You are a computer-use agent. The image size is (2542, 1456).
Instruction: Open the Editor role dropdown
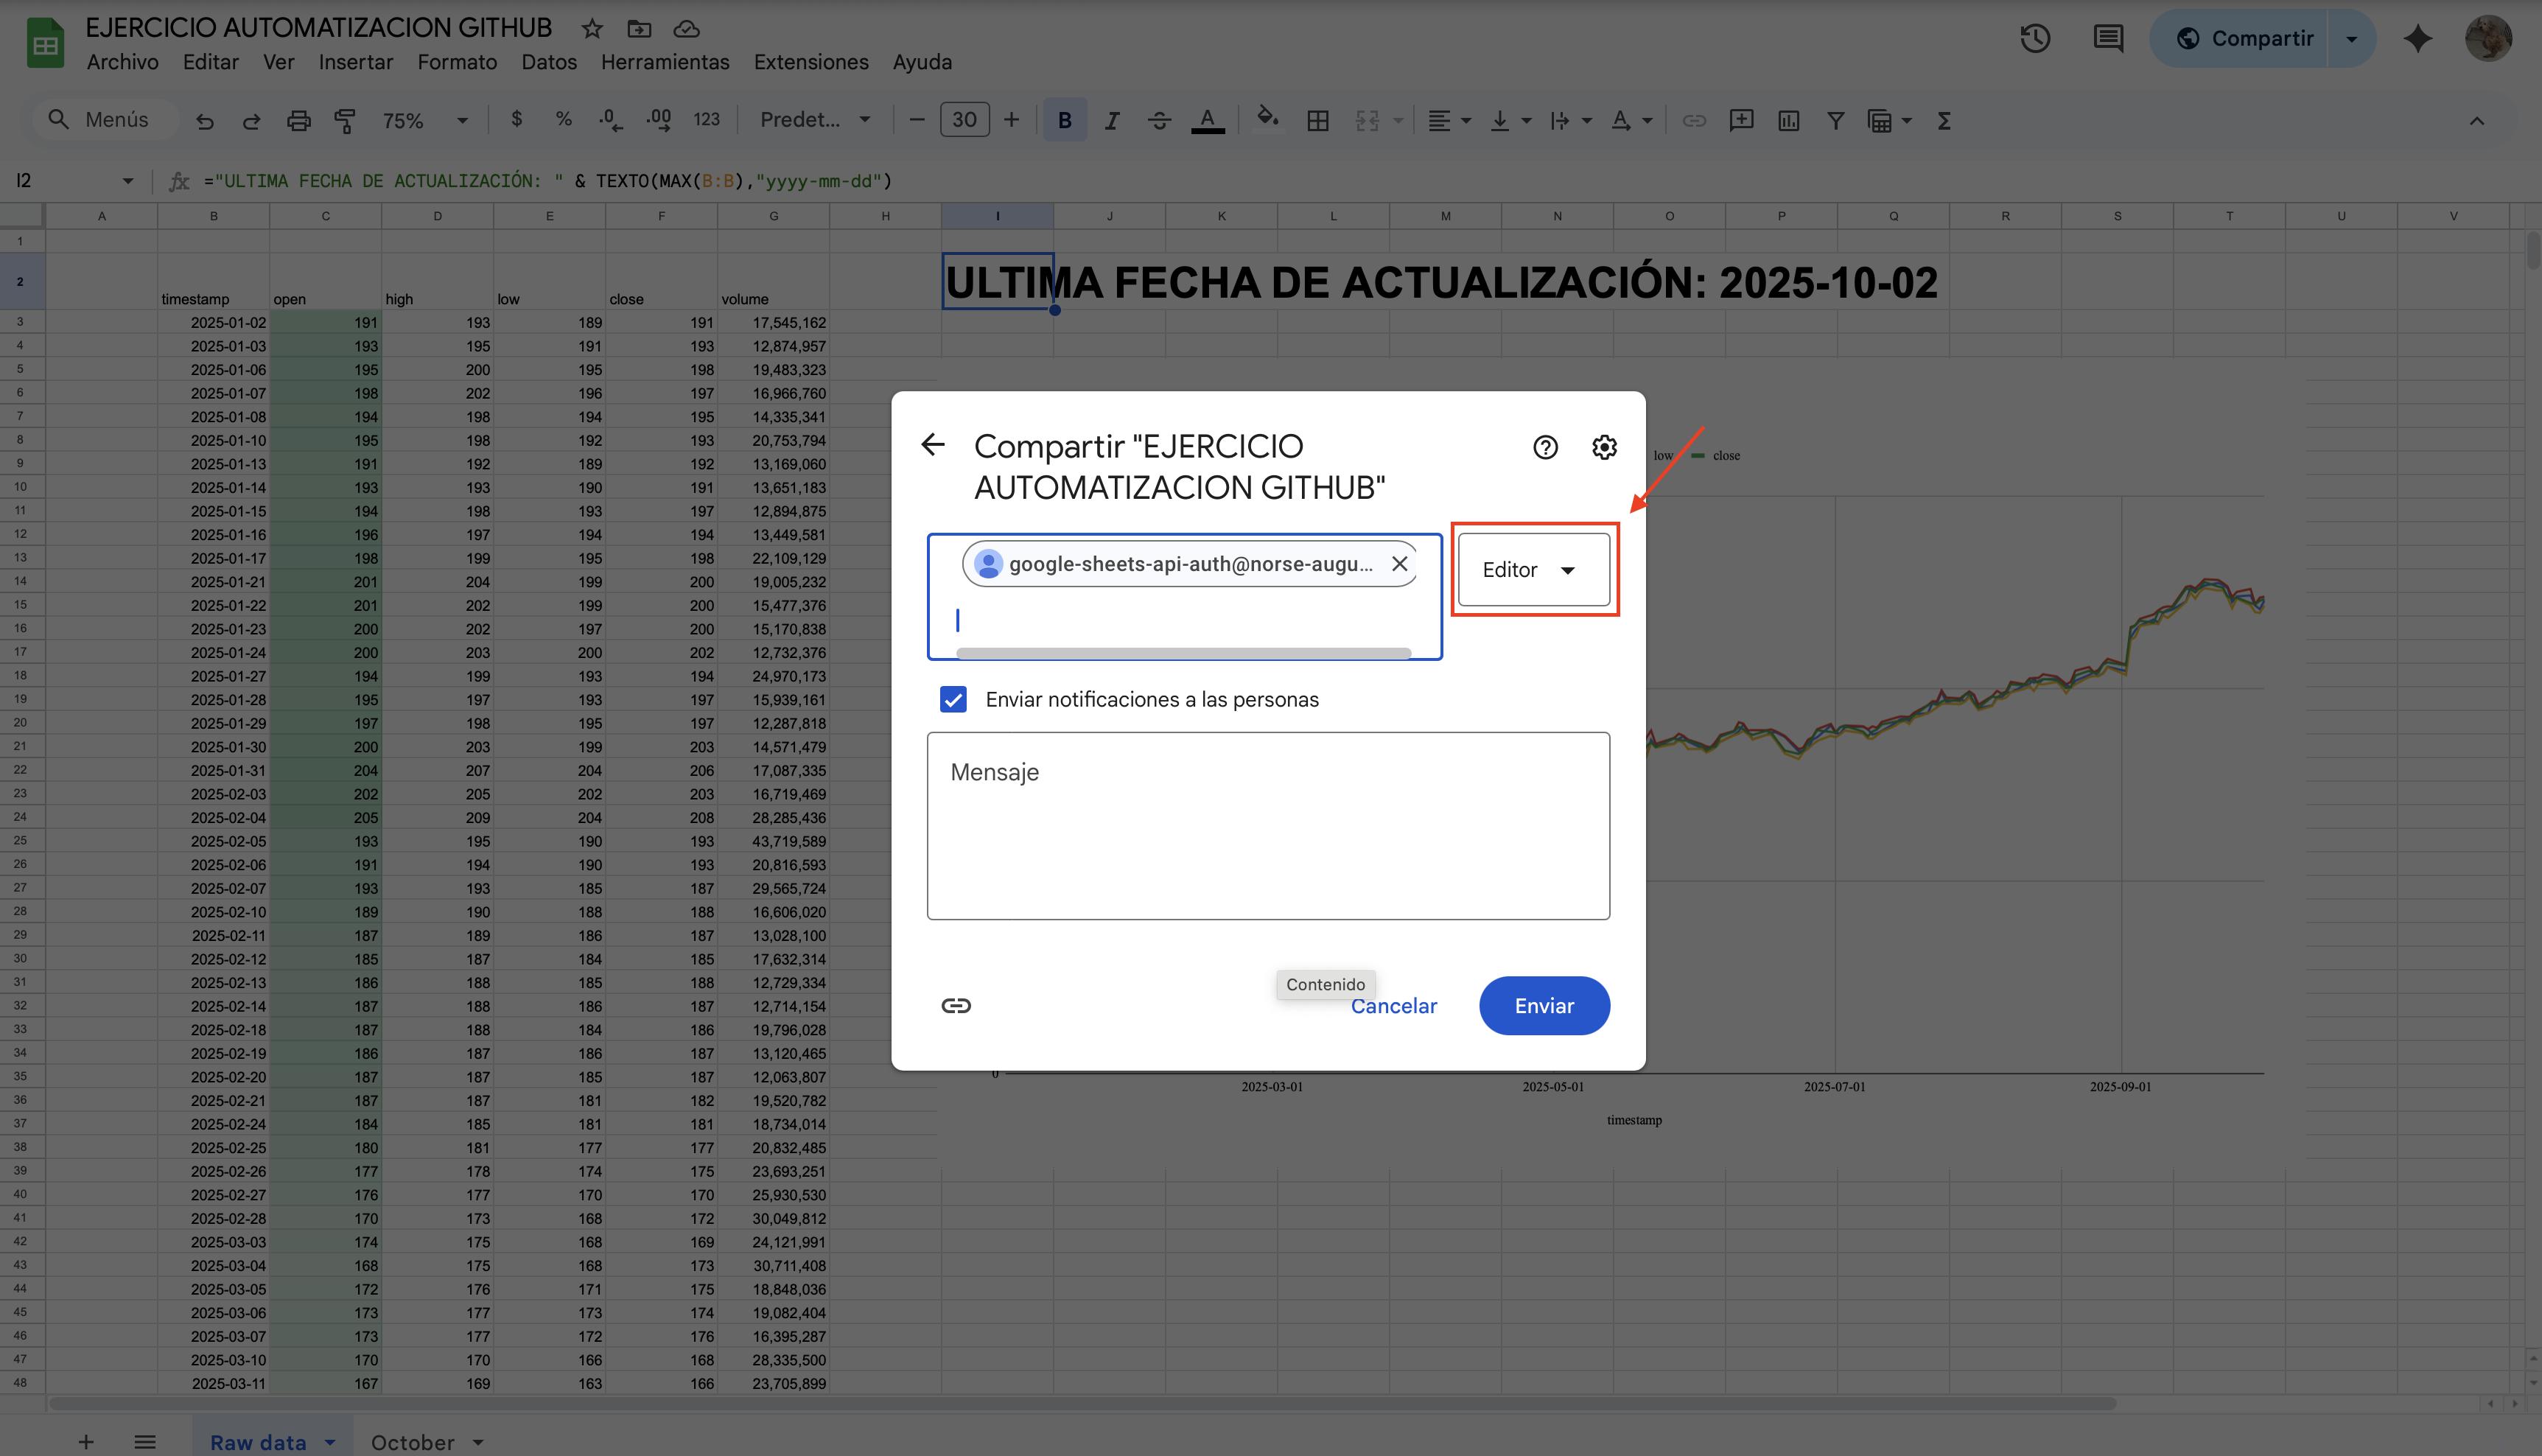1532,570
